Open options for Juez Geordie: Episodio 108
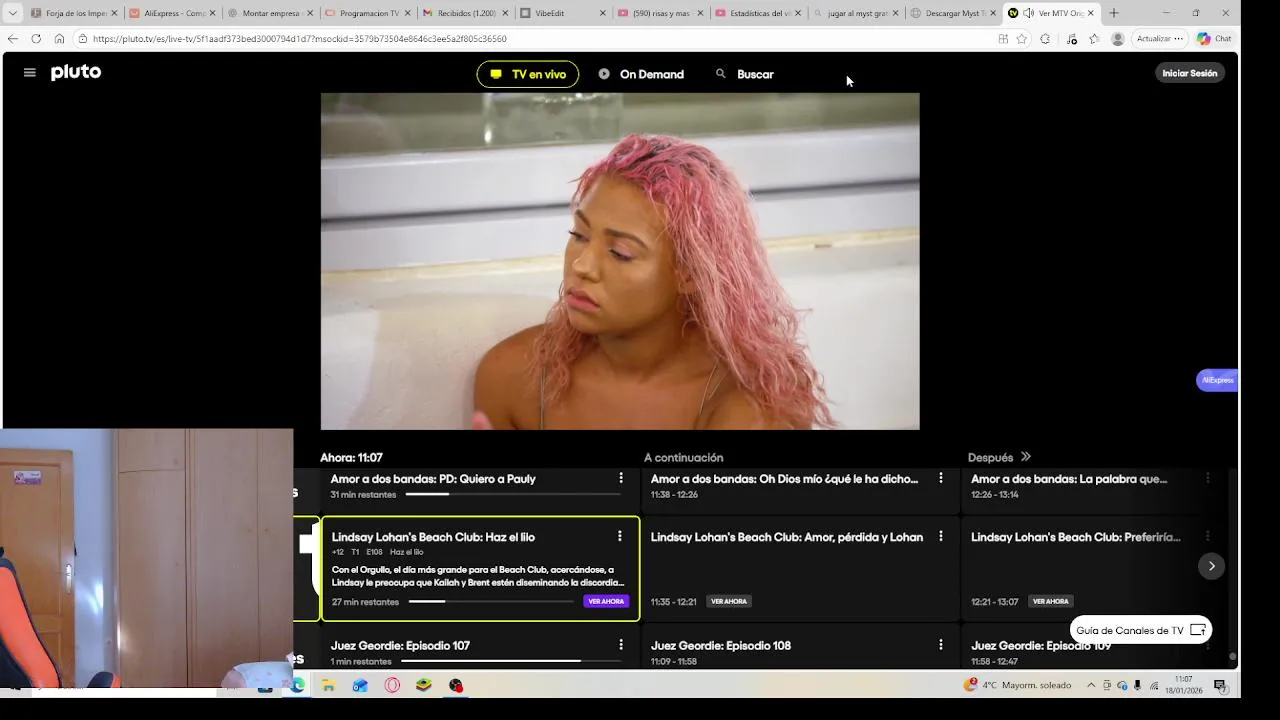1280x720 pixels. (941, 645)
